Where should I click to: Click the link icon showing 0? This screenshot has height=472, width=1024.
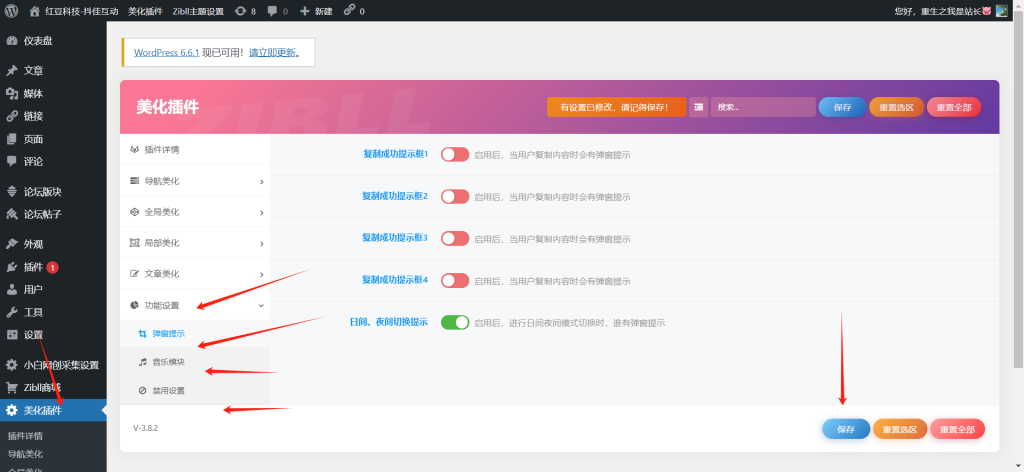[x=349, y=10]
